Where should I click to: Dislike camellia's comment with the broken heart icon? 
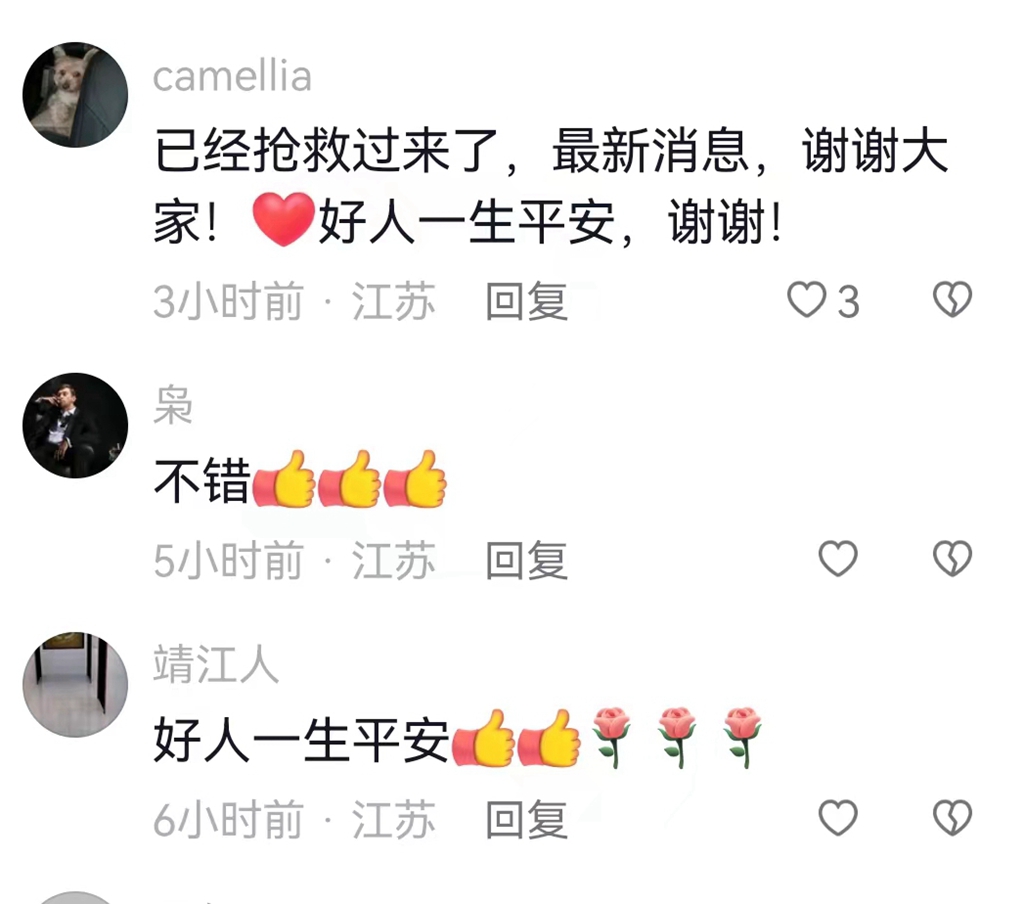pos(952,300)
